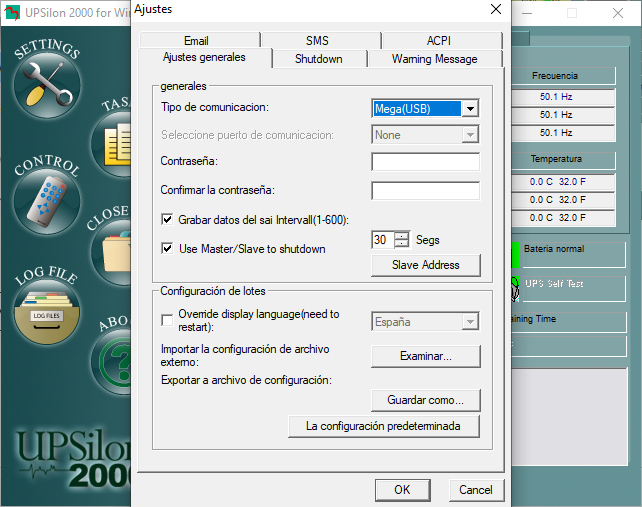The image size is (642, 507).
Task: Decrease interval seconds with down arrow
Action: tap(402, 244)
